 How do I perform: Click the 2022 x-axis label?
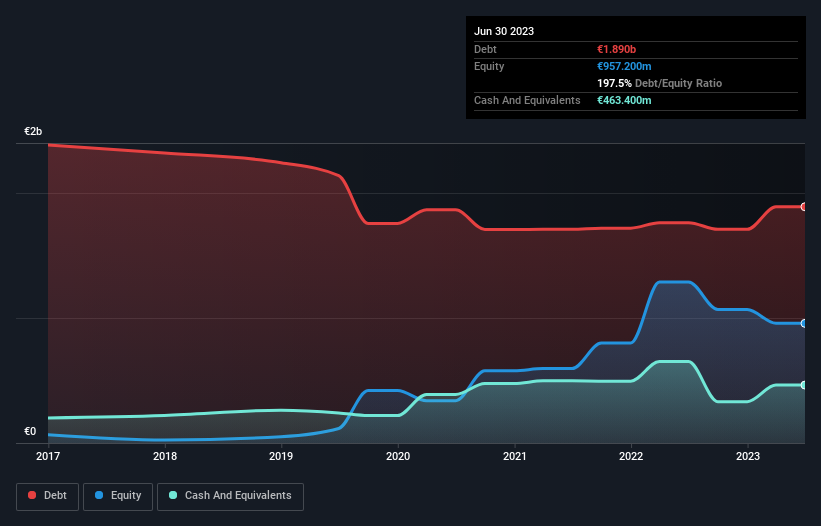(631, 456)
